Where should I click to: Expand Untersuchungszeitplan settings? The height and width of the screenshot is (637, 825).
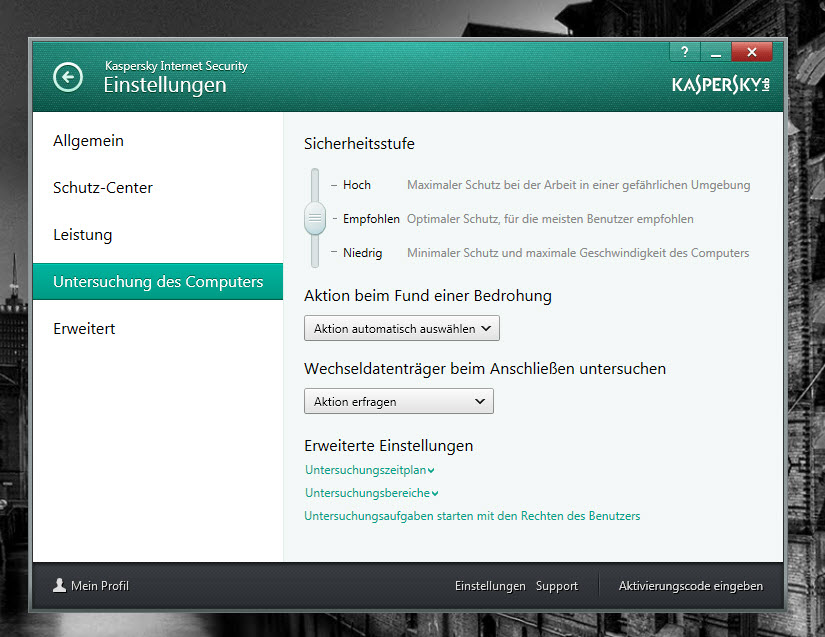click(x=369, y=470)
